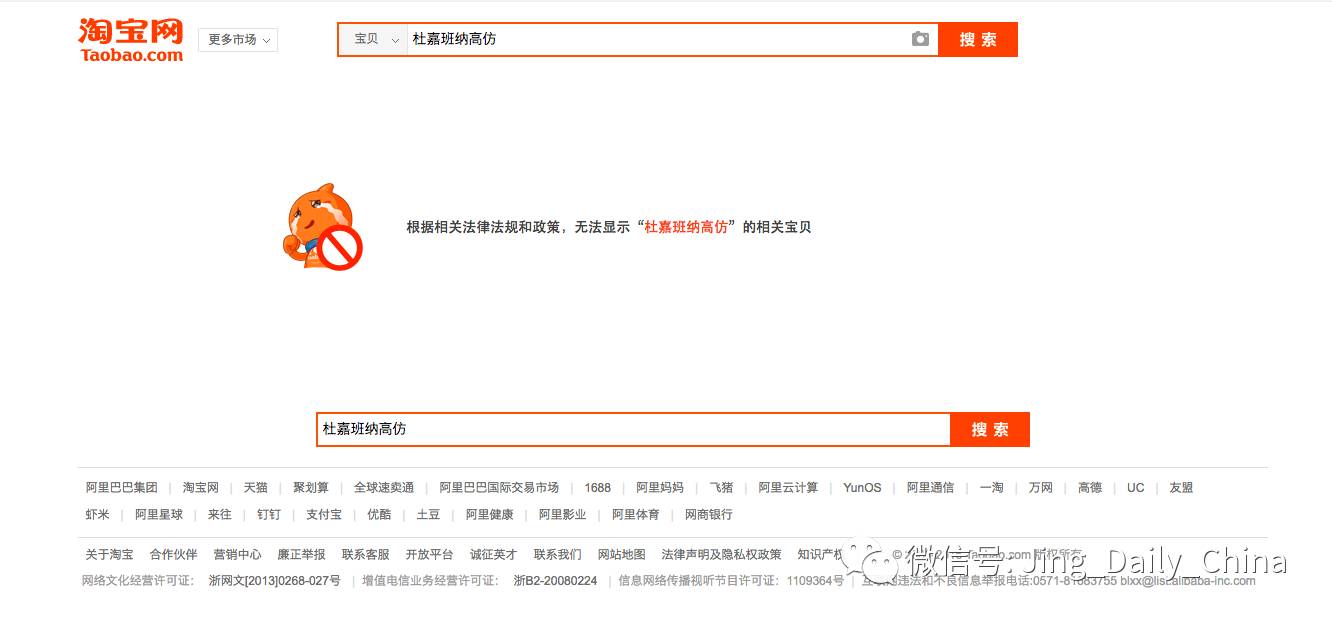1332x624 pixels.
Task: Open the 宝贝 search type dropdown
Action: tap(374, 39)
